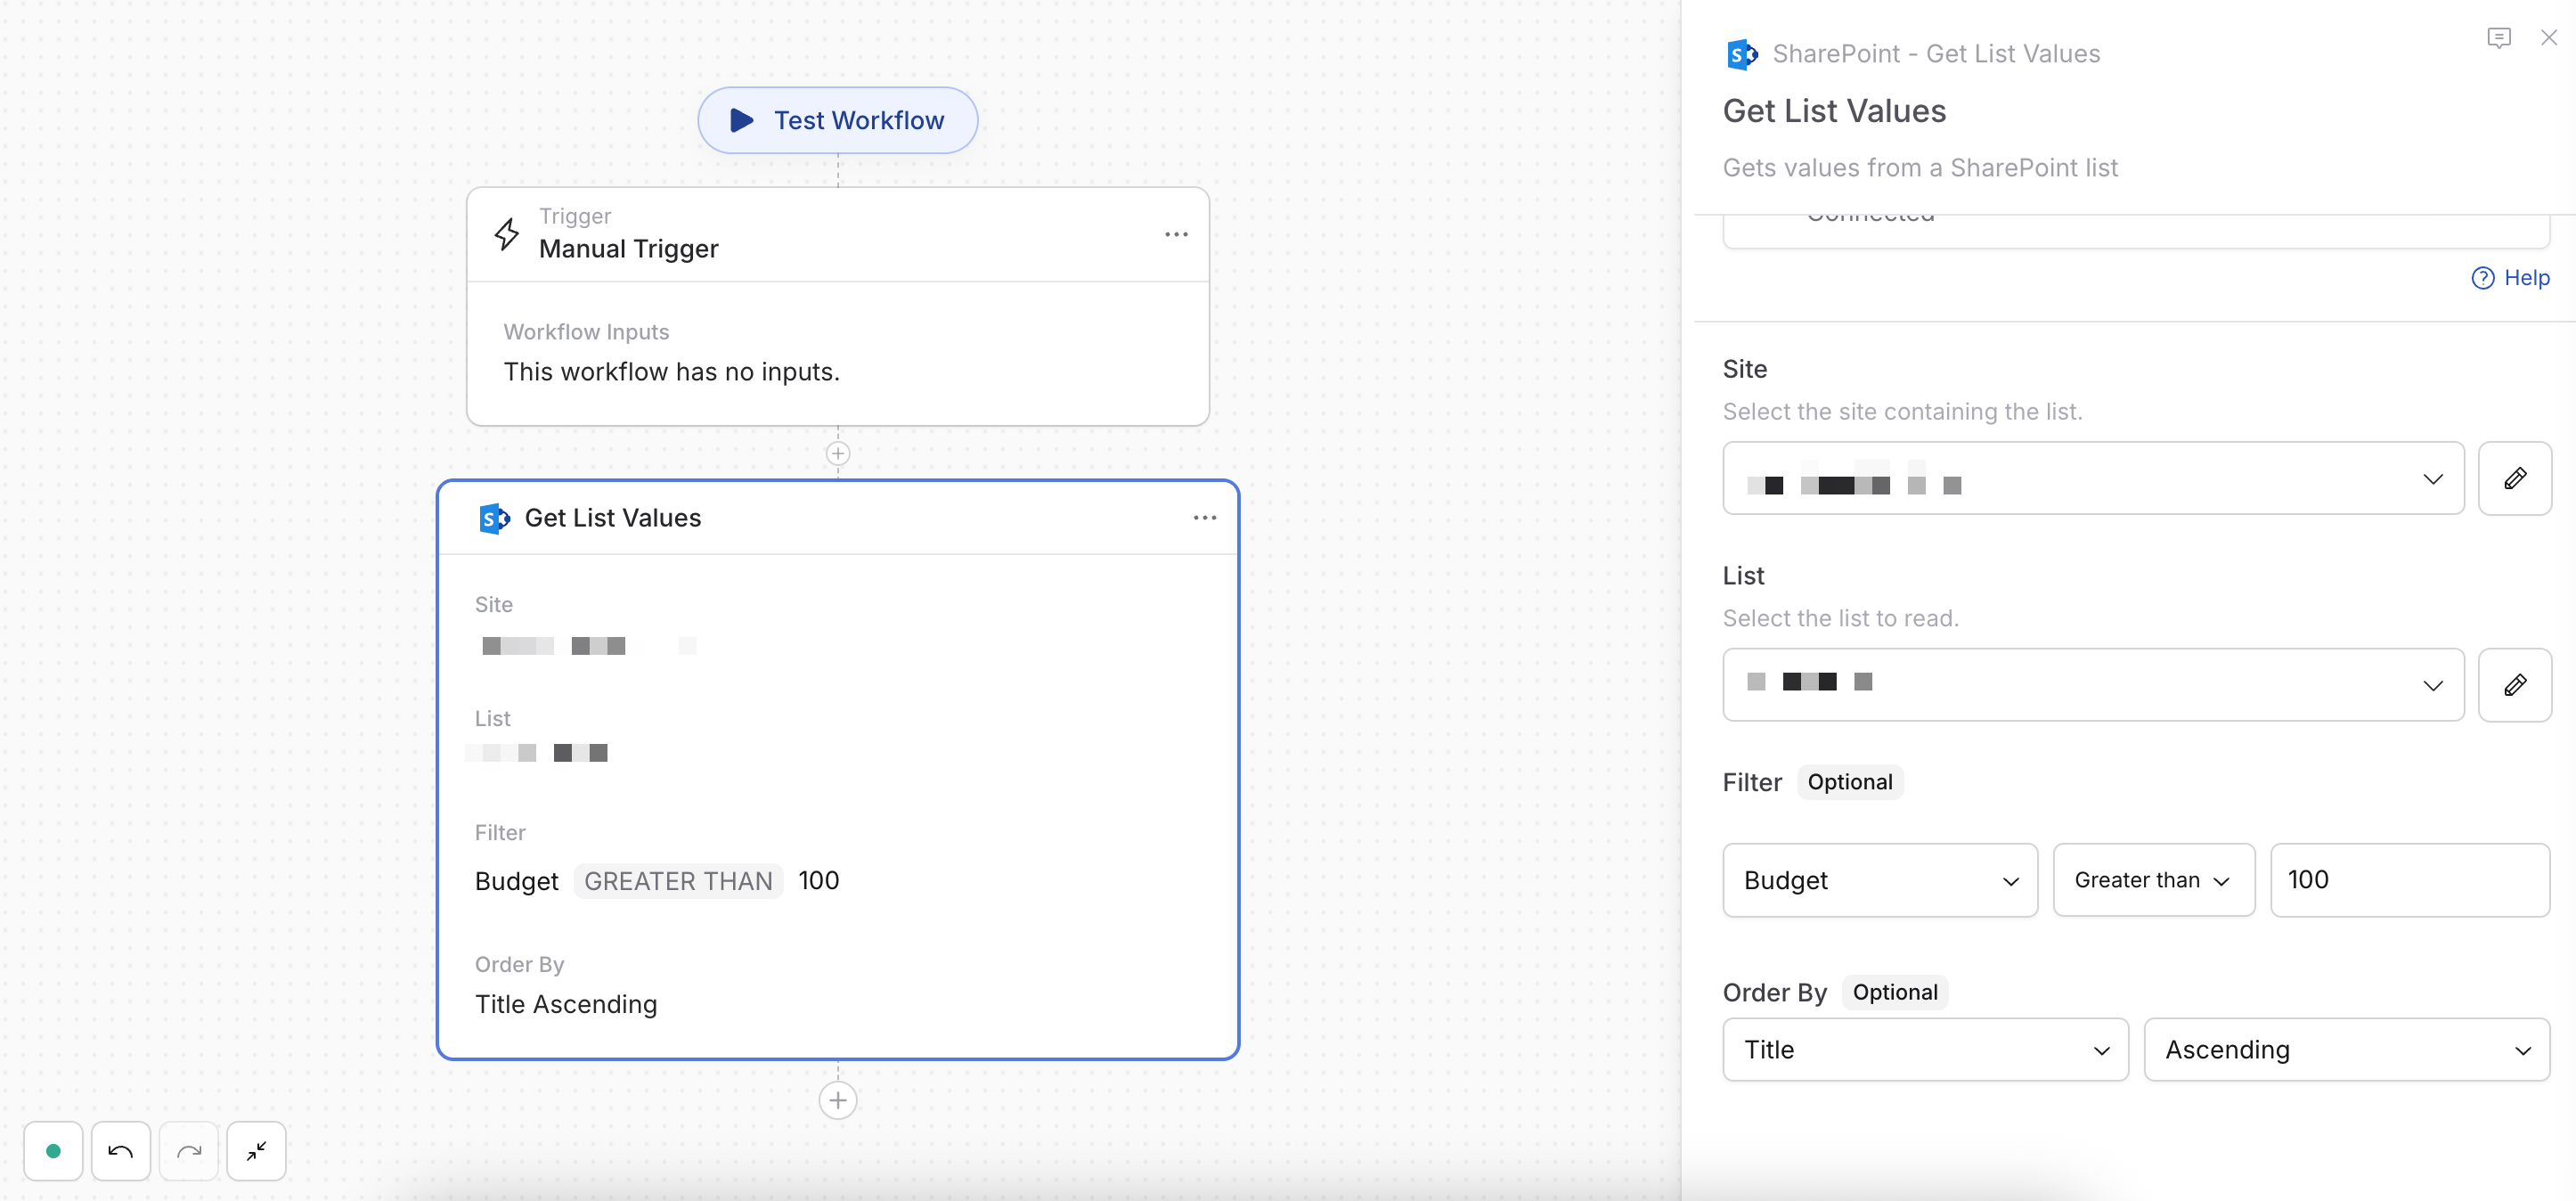
Task: Click 'This workflow has no inputs.' text
Action: (x=671, y=372)
